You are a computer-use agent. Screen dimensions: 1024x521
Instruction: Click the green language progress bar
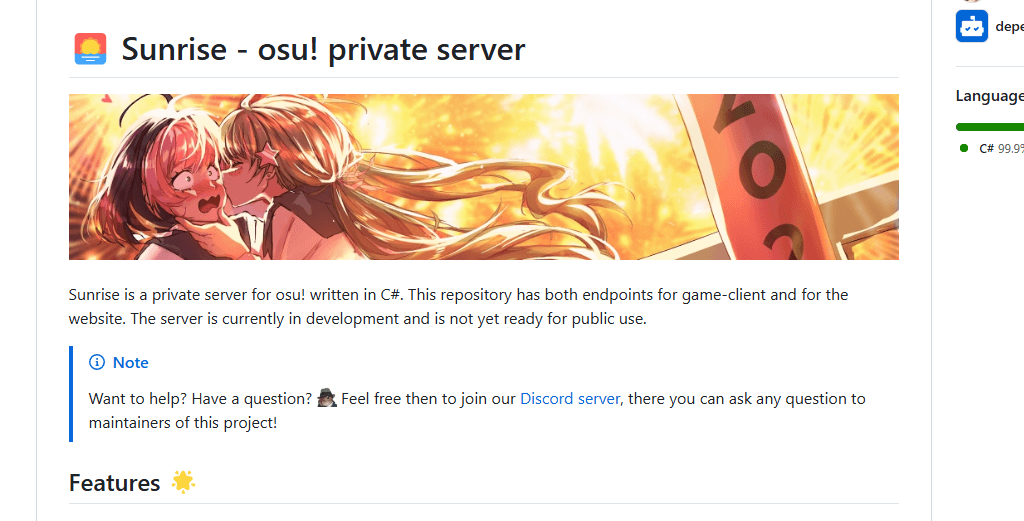(x=990, y=127)
